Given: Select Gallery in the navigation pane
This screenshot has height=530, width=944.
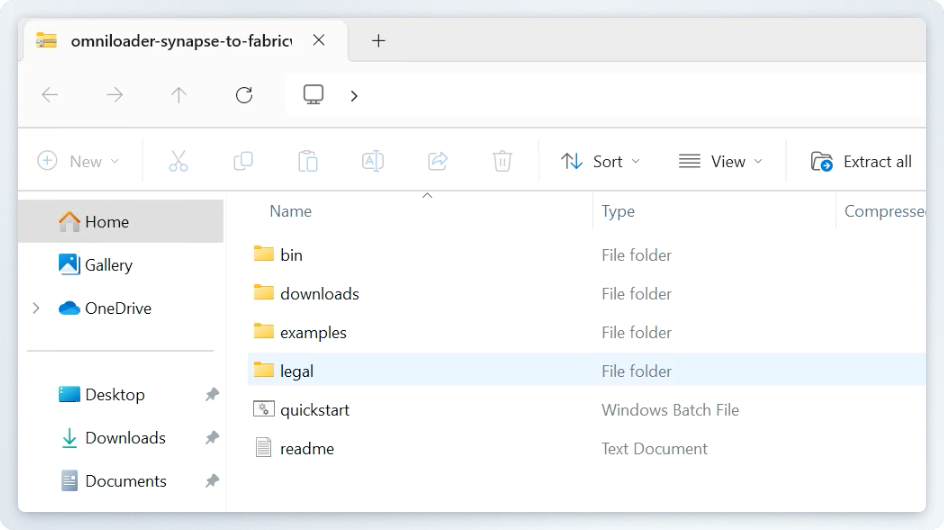Looking at the screenshot, I should (x=108, y=265).
